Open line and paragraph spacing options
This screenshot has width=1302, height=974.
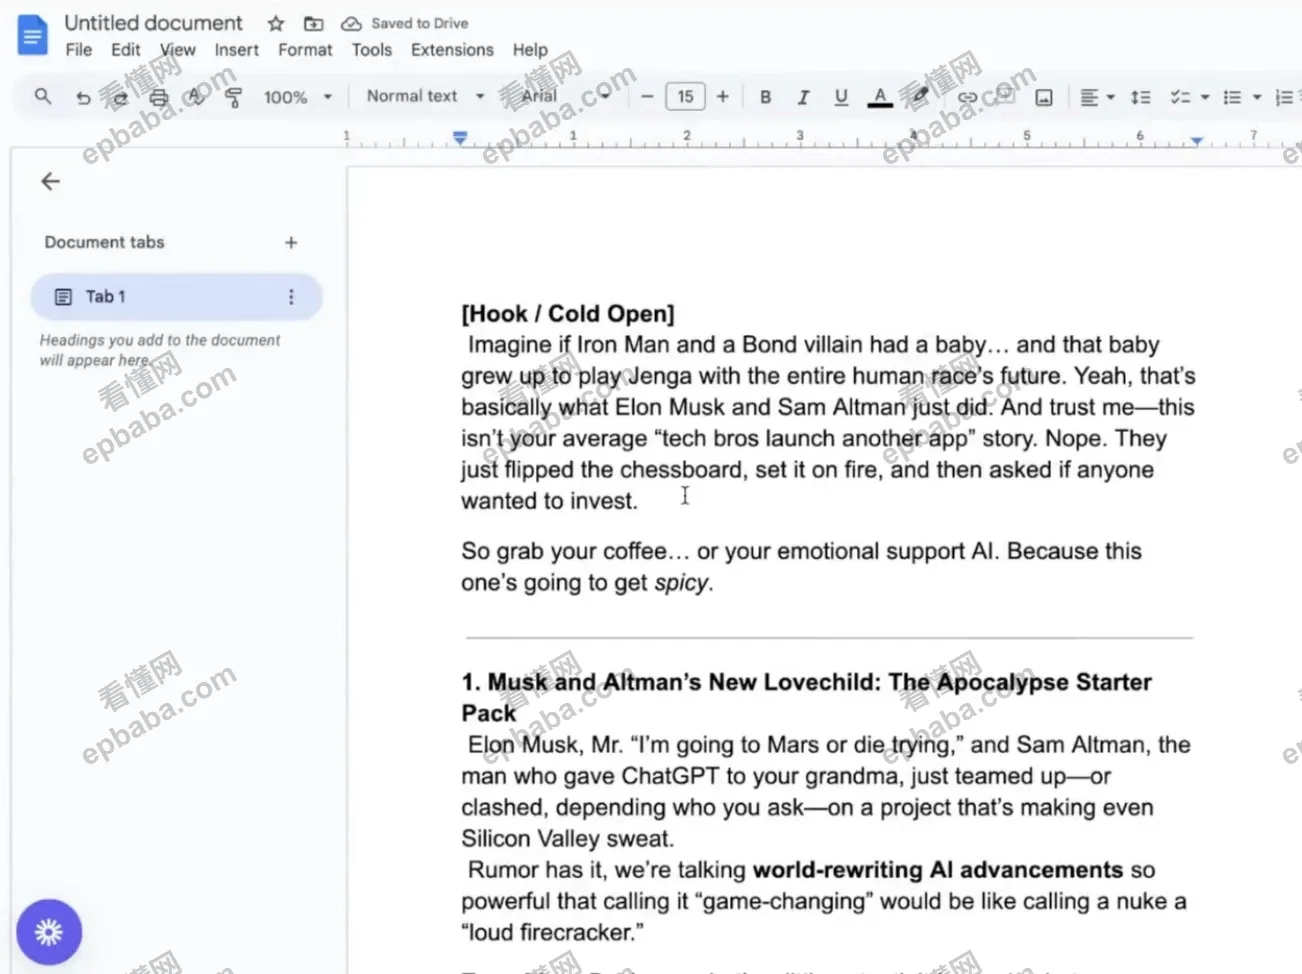pos(1140,97)
